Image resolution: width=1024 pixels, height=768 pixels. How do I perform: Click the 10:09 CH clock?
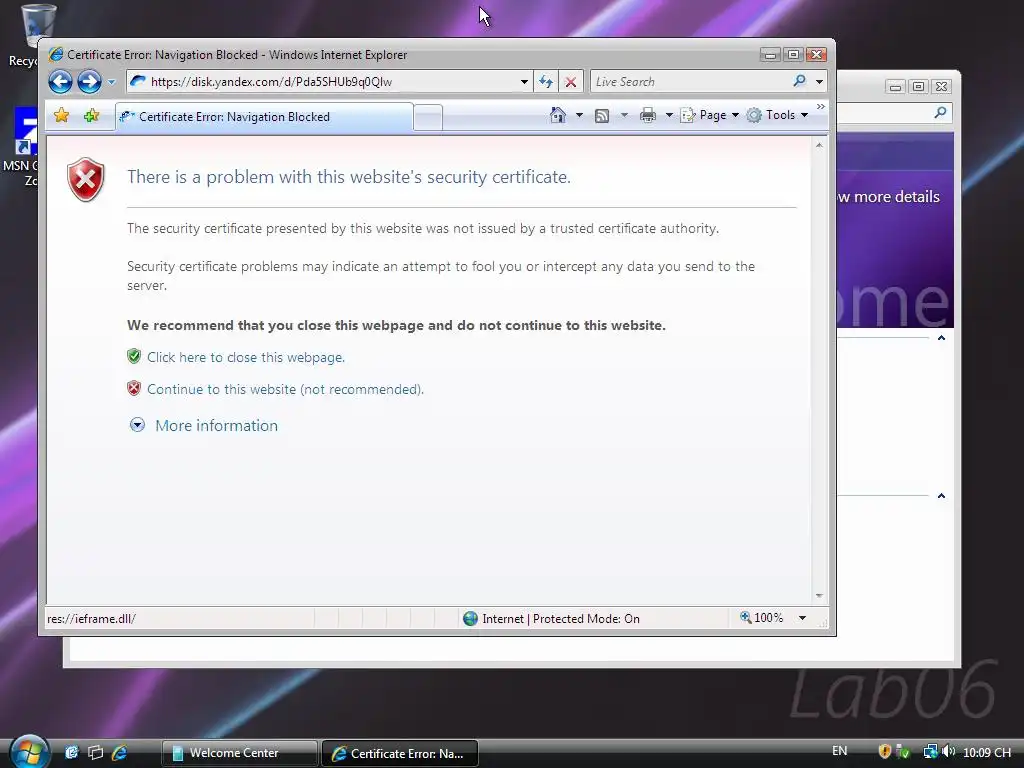coord(987,752)
